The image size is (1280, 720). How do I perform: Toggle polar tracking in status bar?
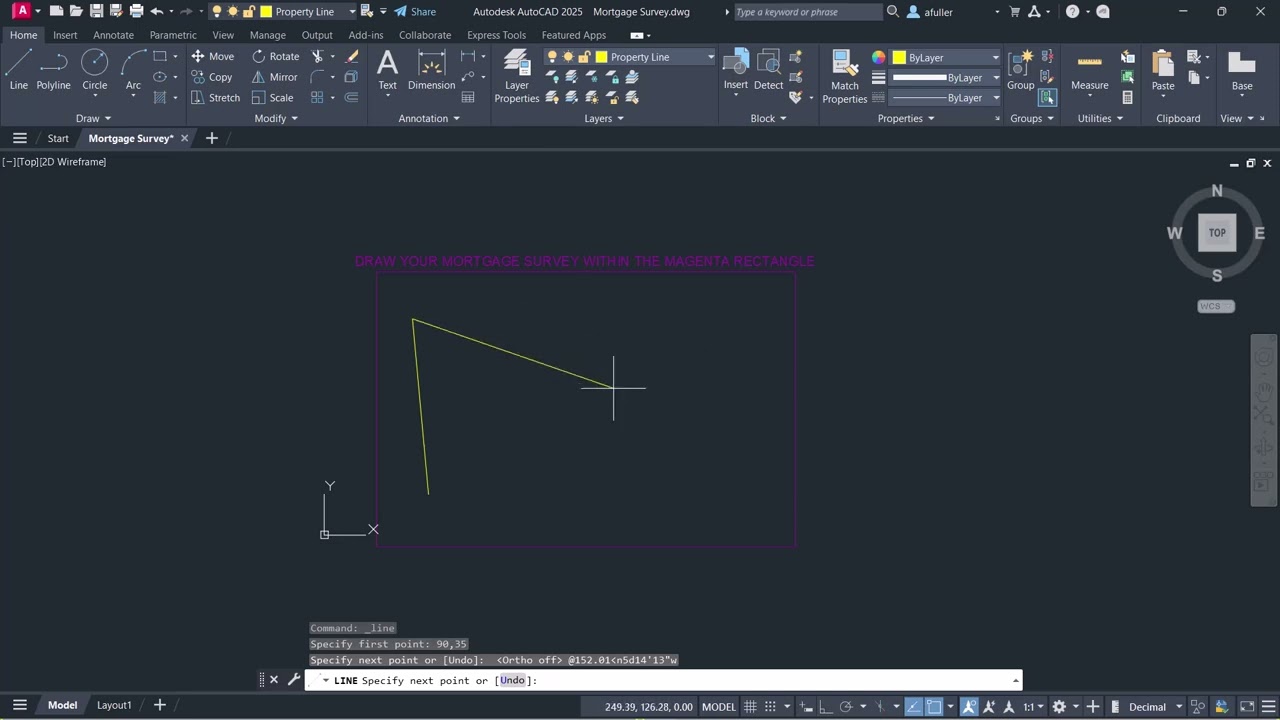(x=846, y=707)
